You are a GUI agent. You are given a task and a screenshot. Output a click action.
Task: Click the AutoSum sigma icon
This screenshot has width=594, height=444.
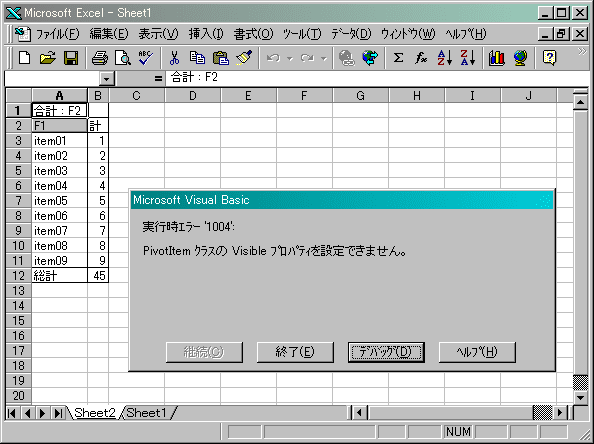(x=398, y=58)
